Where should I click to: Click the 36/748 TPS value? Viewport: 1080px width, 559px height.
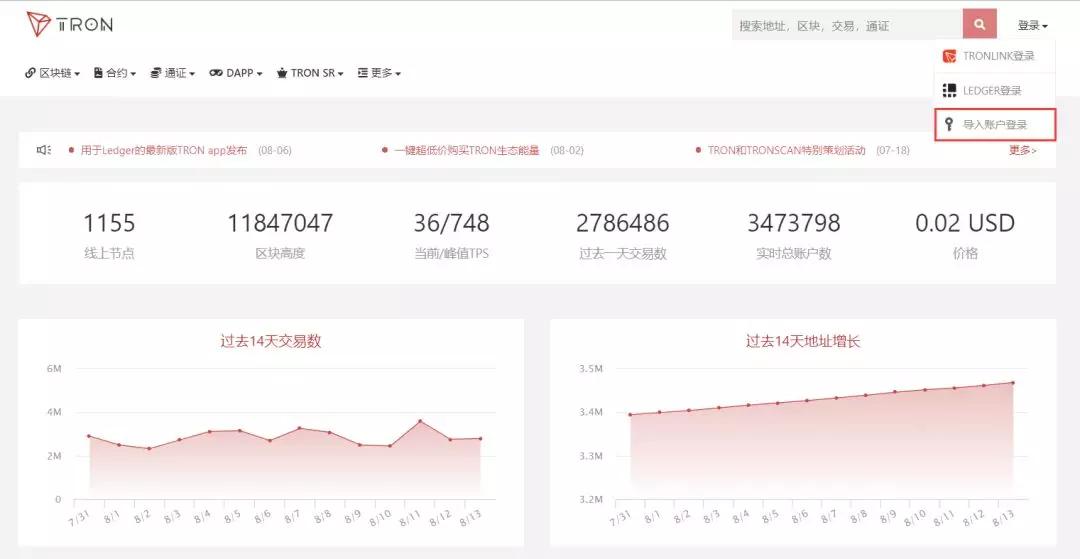pyautogui.click(x=451, y=223)
